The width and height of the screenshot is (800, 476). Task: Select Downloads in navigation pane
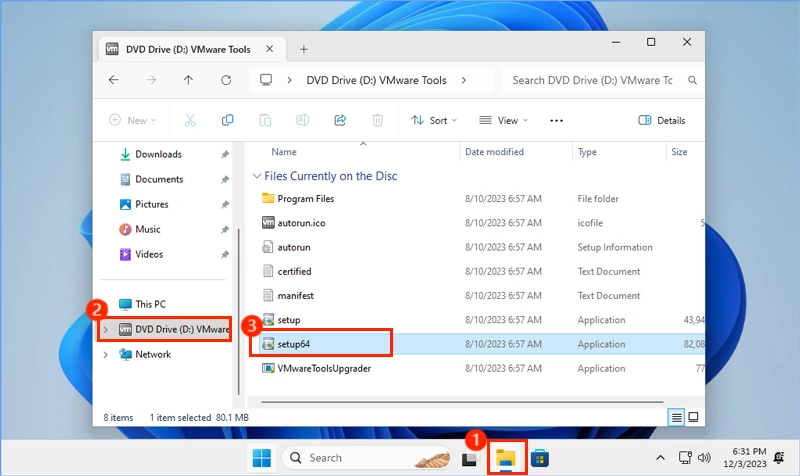158,155
